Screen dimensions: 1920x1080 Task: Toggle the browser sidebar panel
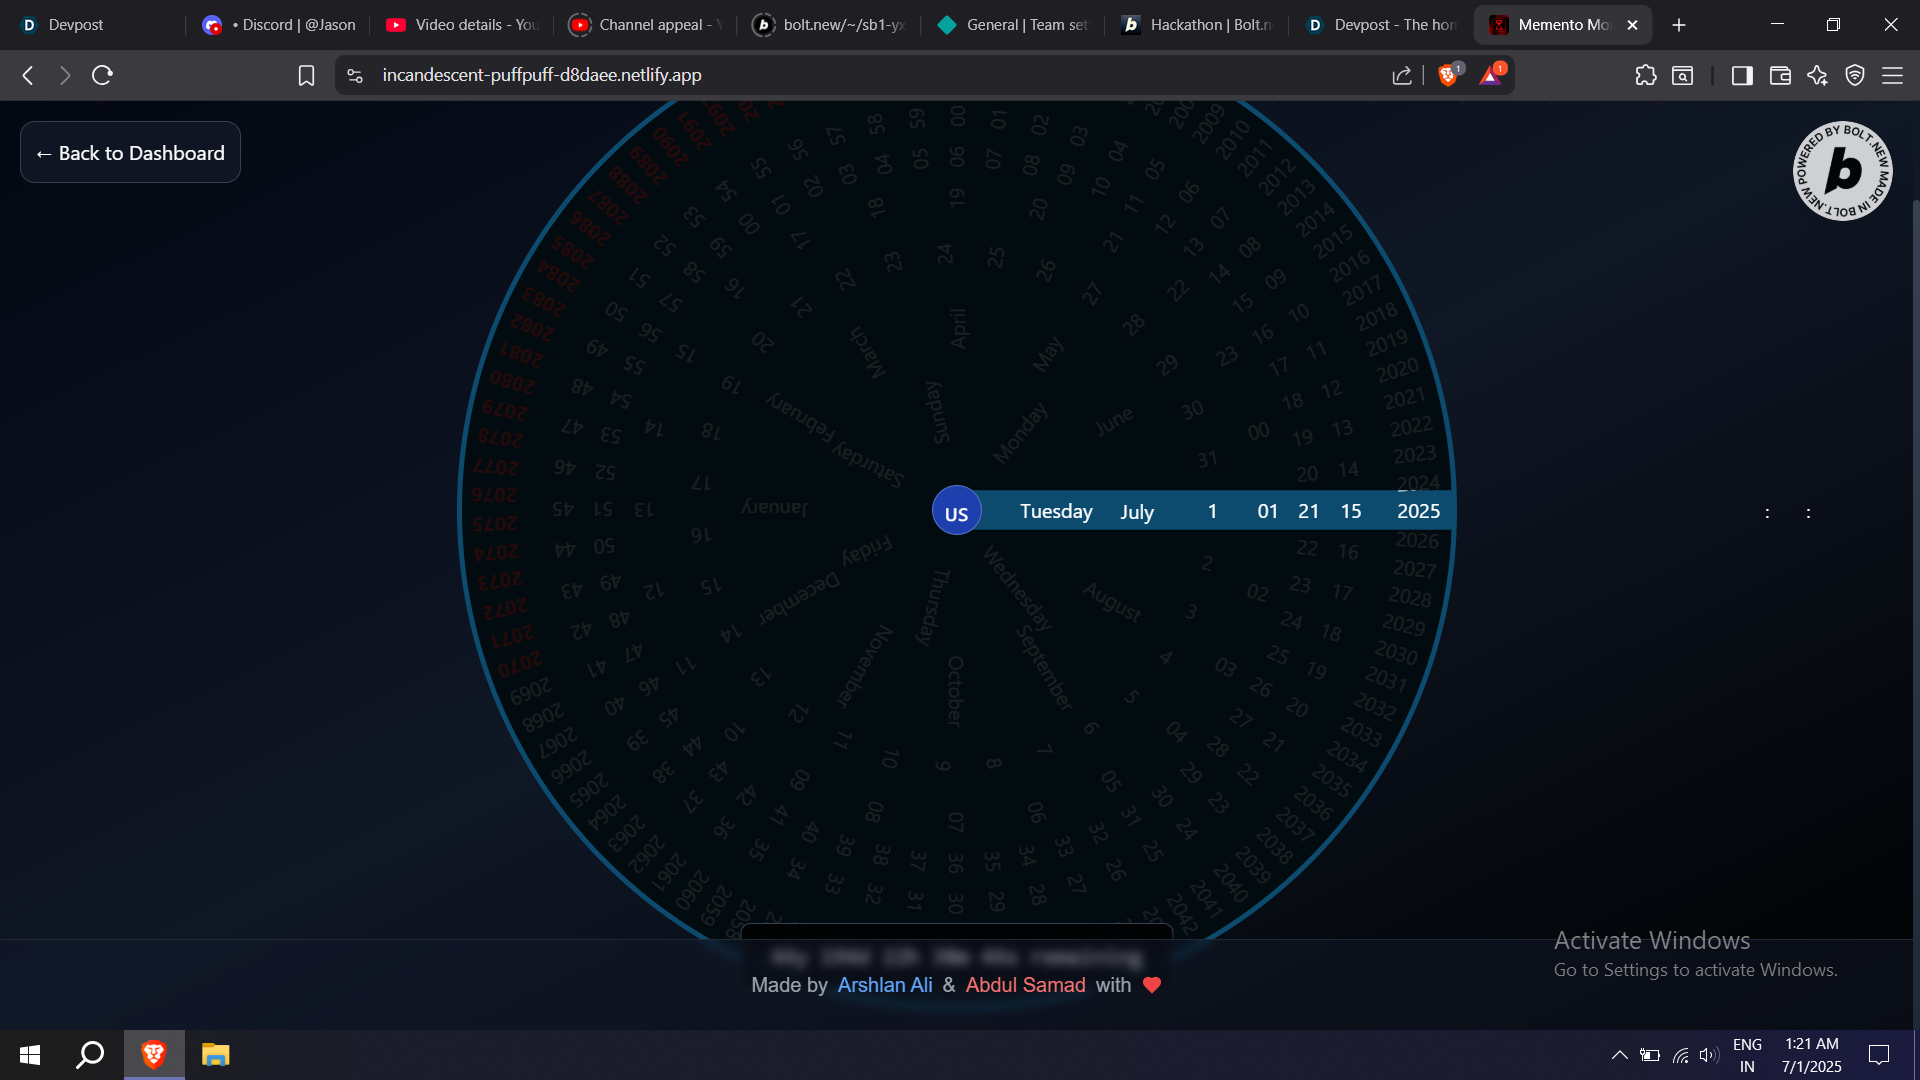coord(1742,75)
